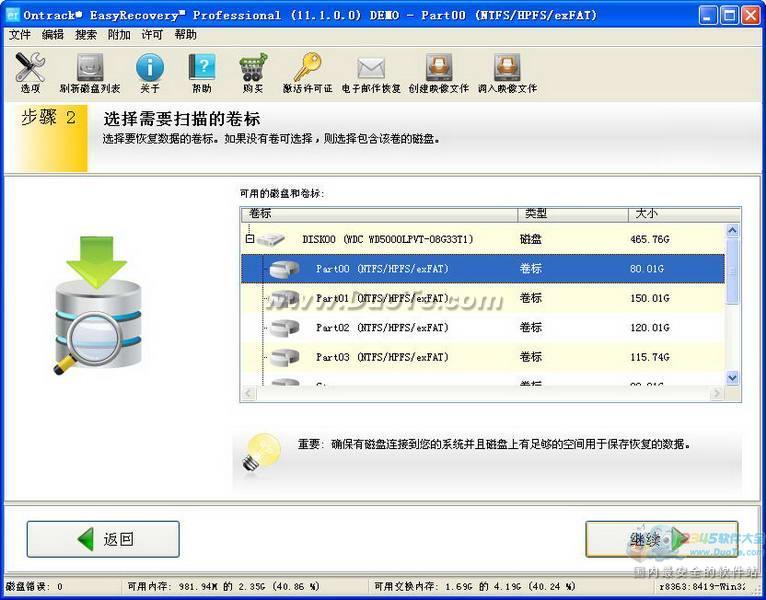
Task: Click the 465.76G size value
Action: point(650,239)
